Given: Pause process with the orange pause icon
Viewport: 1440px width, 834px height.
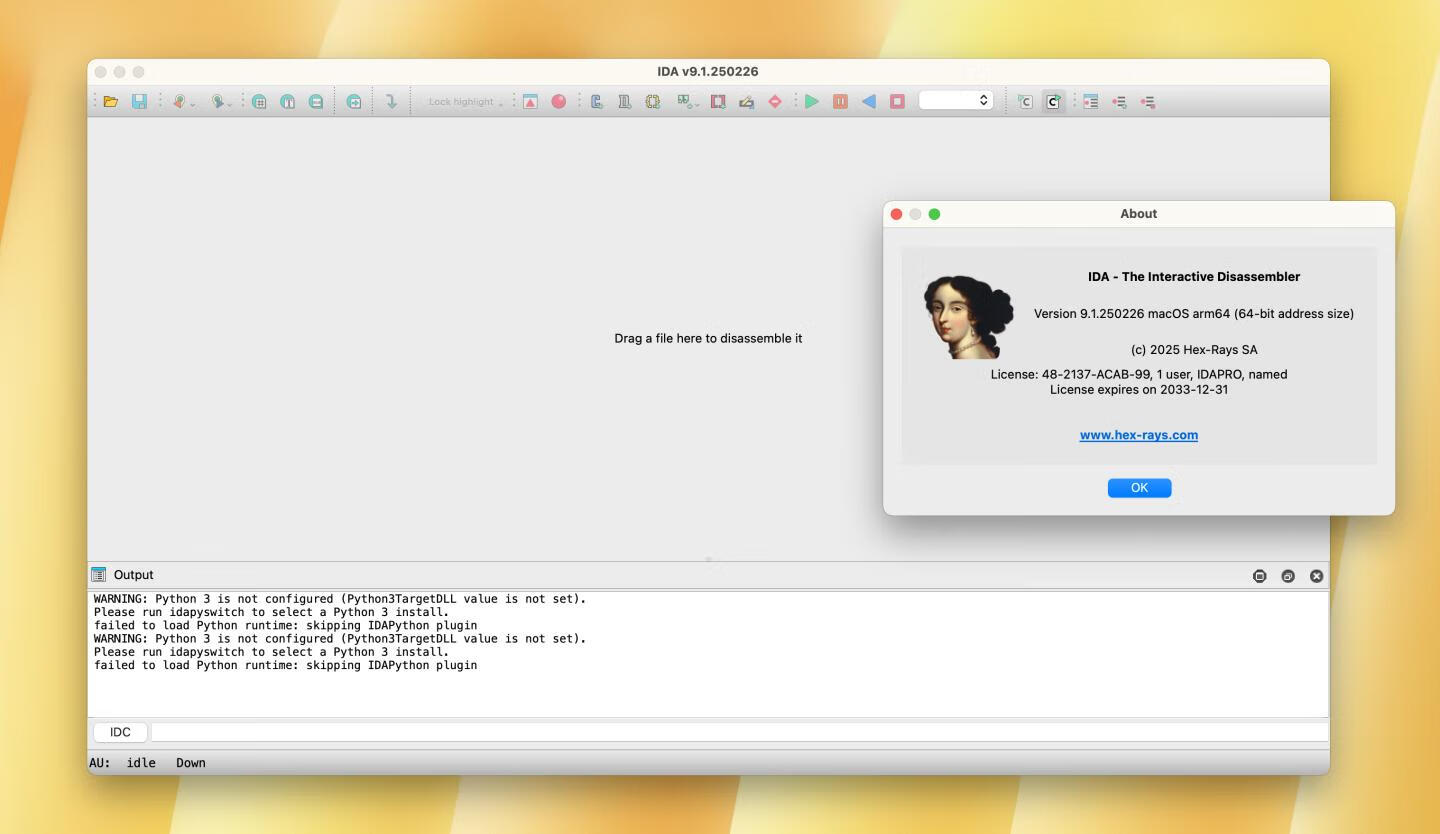Looking at the screenshot, I should pyautogui.click(x=840, y=101).
